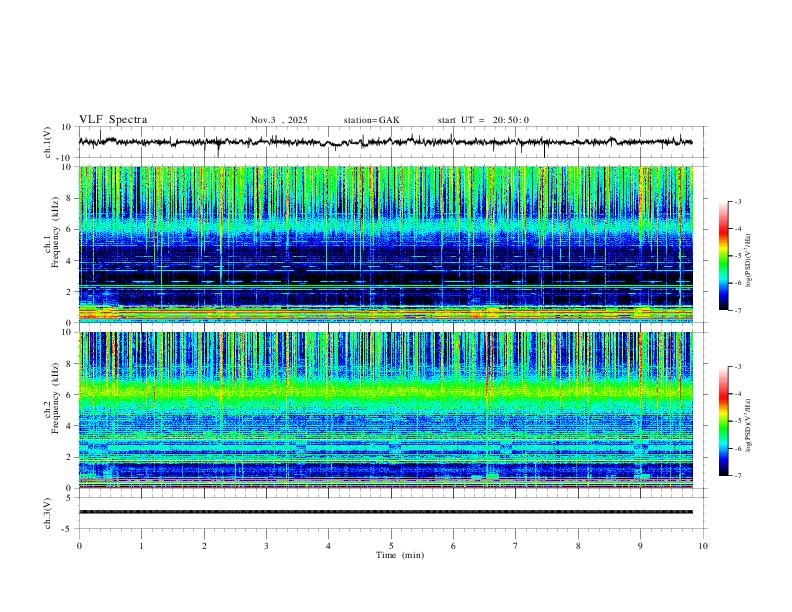
Task: Click the ch.3(V) axis label
Action: [x=49, y=513]
